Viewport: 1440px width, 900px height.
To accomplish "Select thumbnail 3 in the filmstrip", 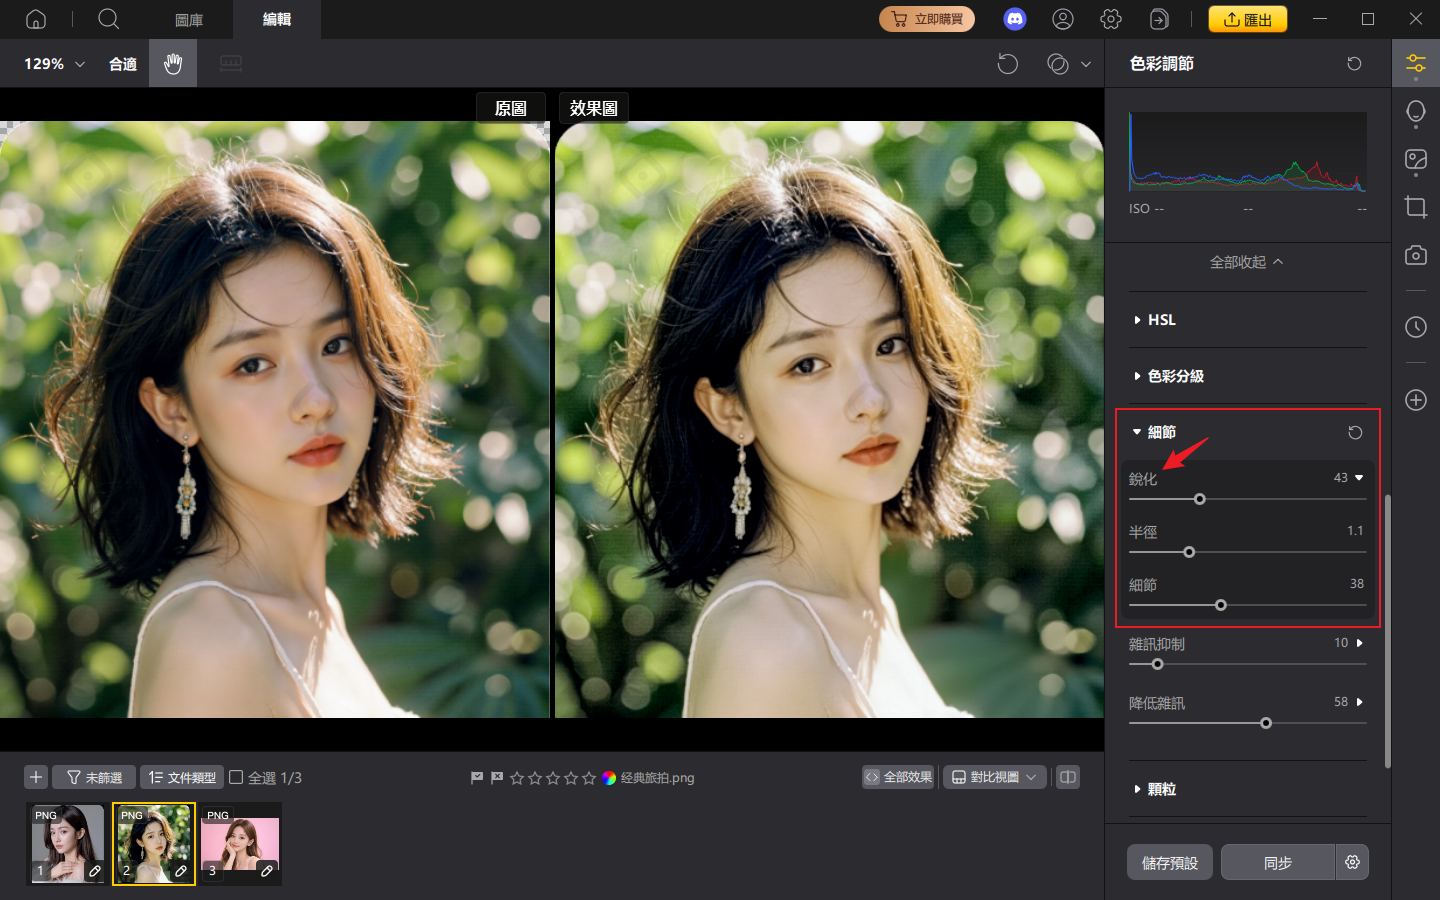I will pos(240,843).
